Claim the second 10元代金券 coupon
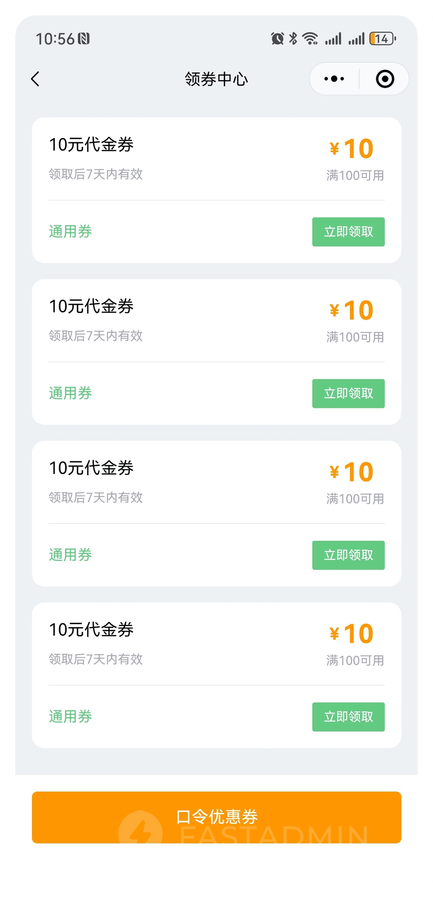The image size is (433, 900). click(349, 394)
